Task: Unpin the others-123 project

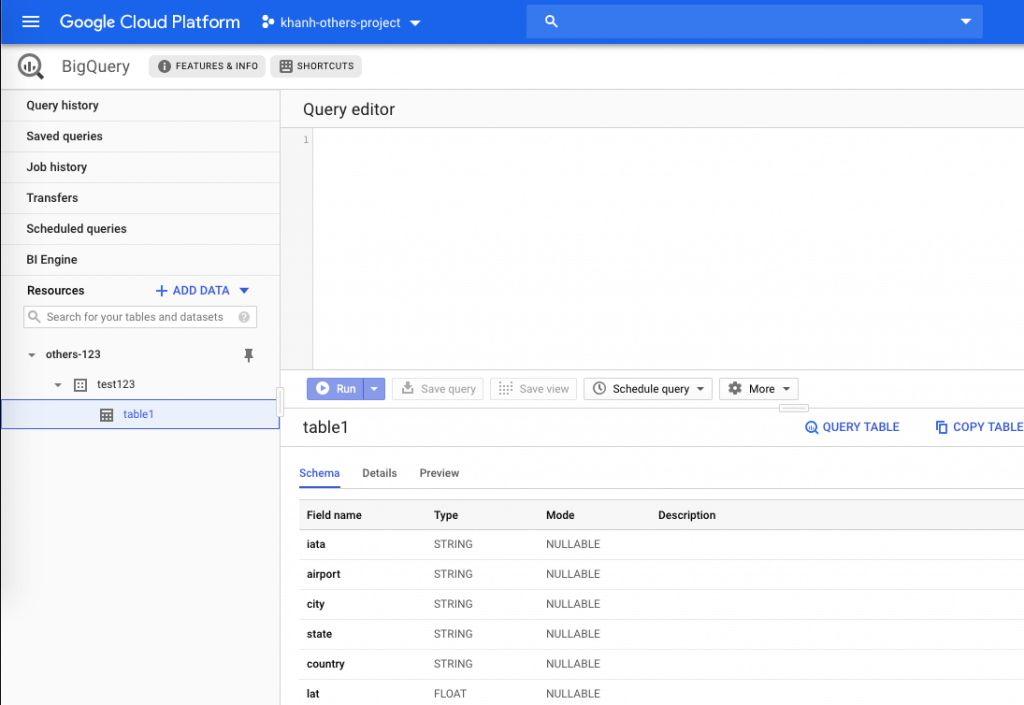Action: pyautogui.click(x=249, y=354)
